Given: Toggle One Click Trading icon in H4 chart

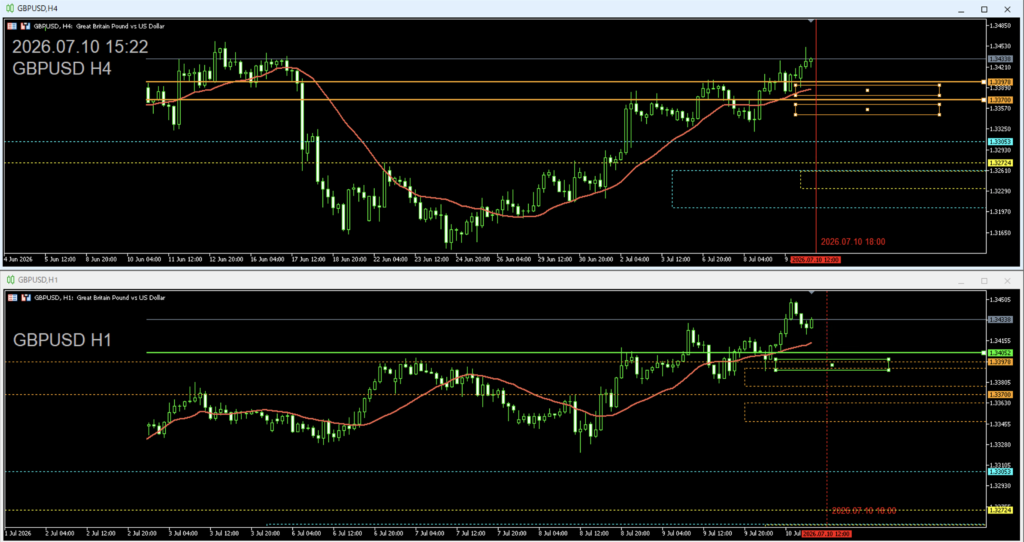Looking at the screenshot, I should point(25,26).
